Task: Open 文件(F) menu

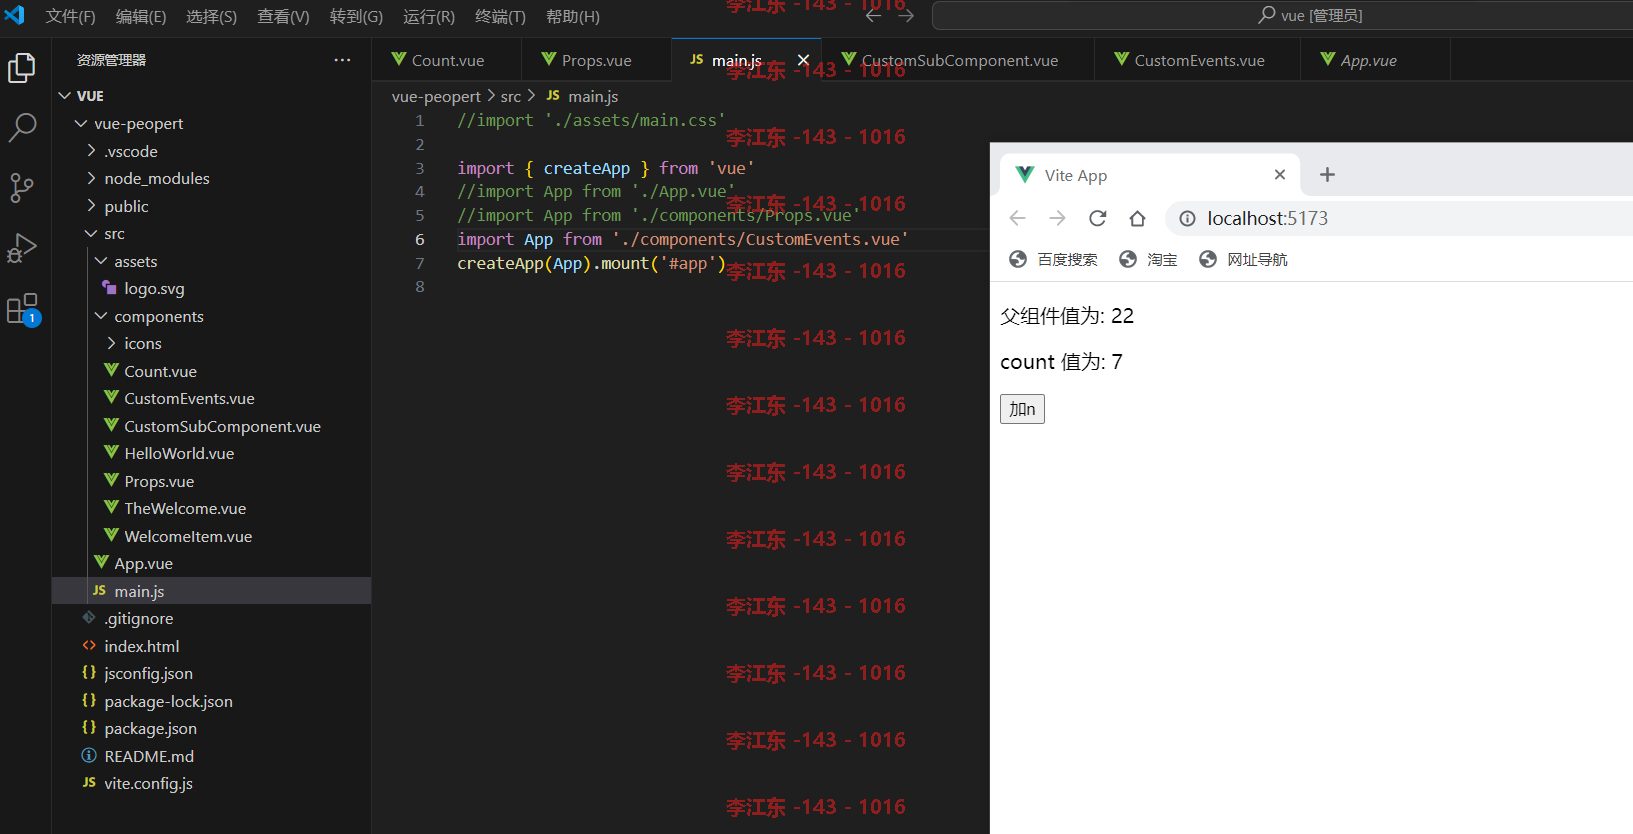Action: [x=70, y=16]
